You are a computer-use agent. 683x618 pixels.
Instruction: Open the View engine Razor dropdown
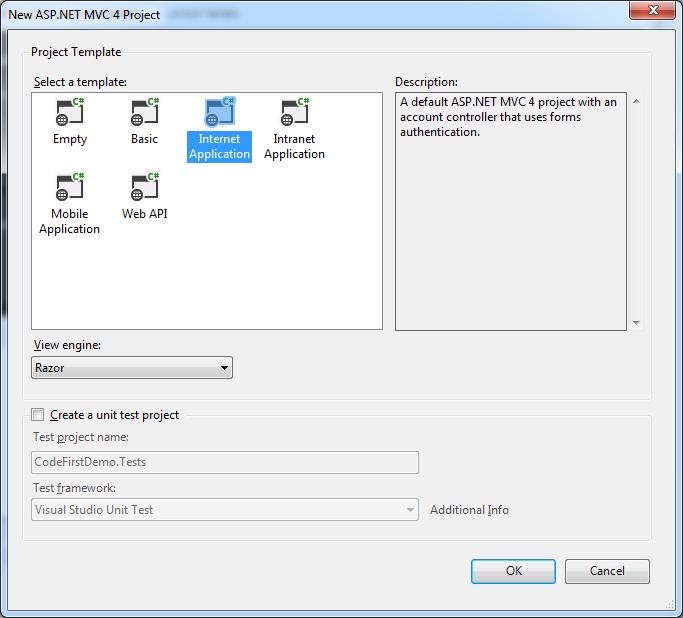[132, 368]
